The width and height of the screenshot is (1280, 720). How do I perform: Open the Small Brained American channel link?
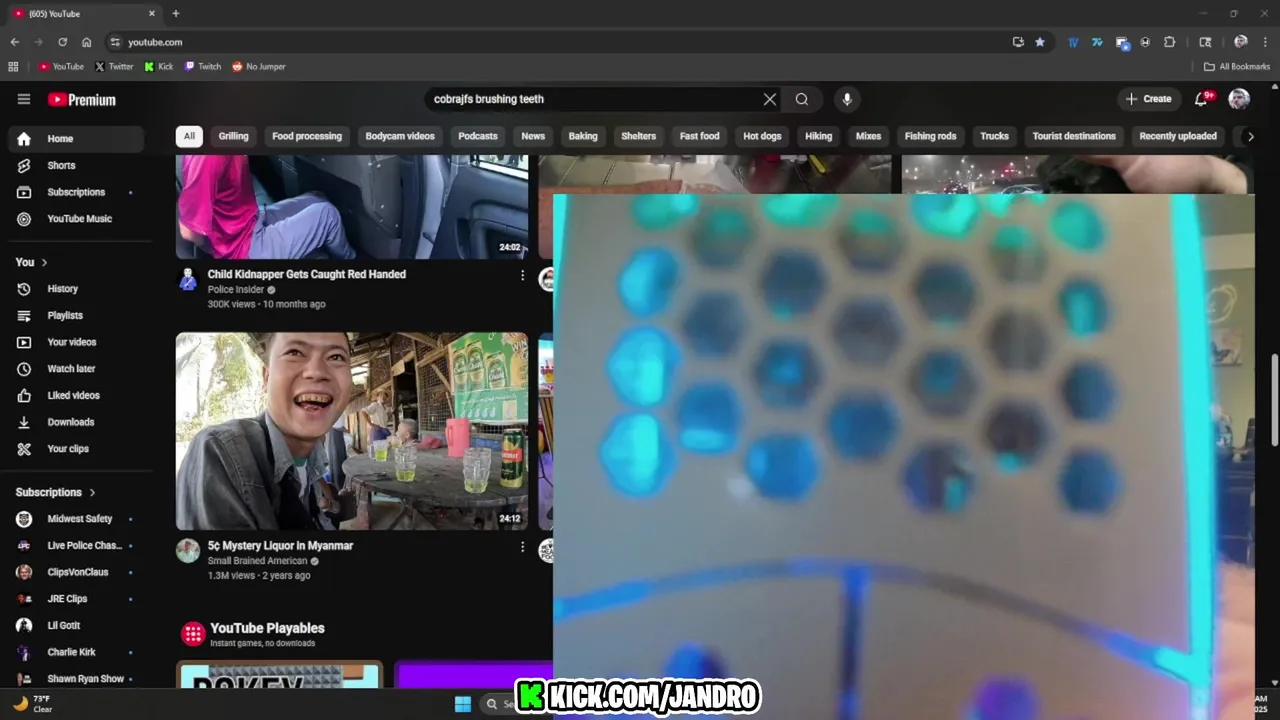(257, 561)
